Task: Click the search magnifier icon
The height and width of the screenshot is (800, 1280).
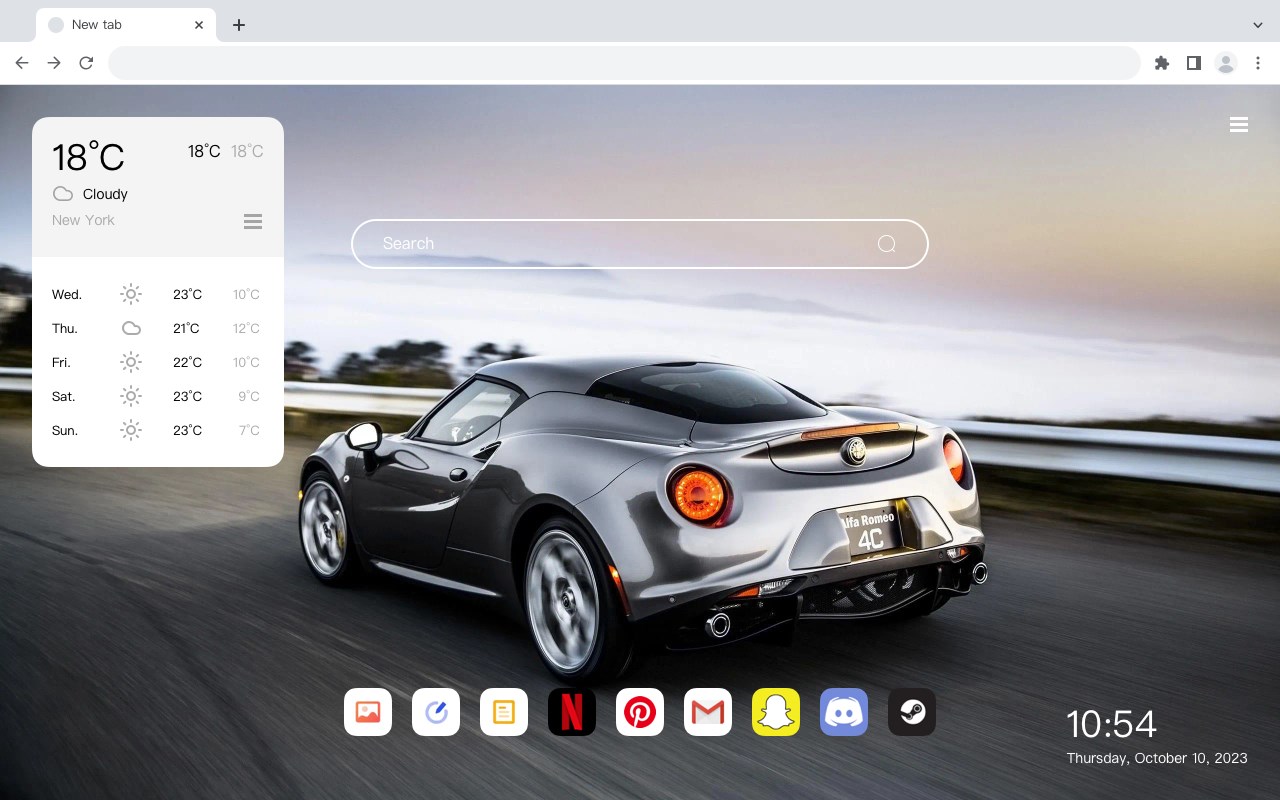Action: click(886, 244)
